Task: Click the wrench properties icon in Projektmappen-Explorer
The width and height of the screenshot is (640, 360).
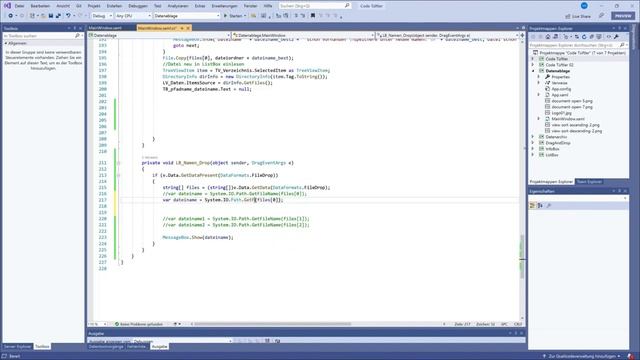Action: tap(616, 37)
